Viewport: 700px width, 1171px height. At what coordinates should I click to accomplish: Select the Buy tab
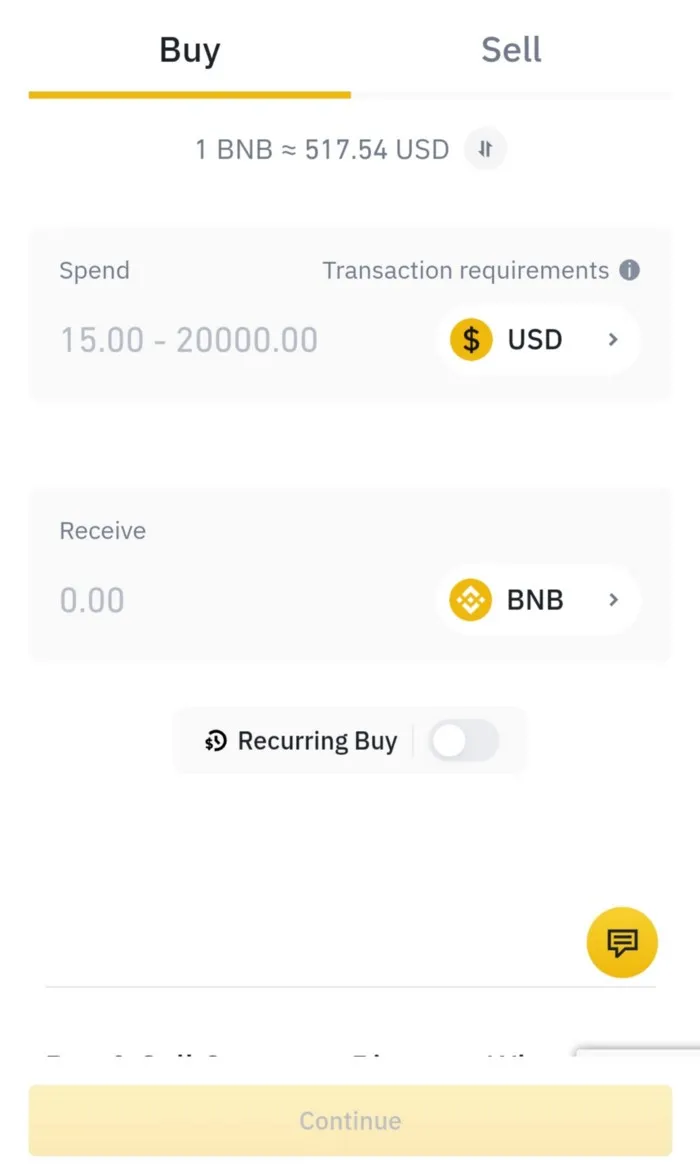tap(189, 49)
